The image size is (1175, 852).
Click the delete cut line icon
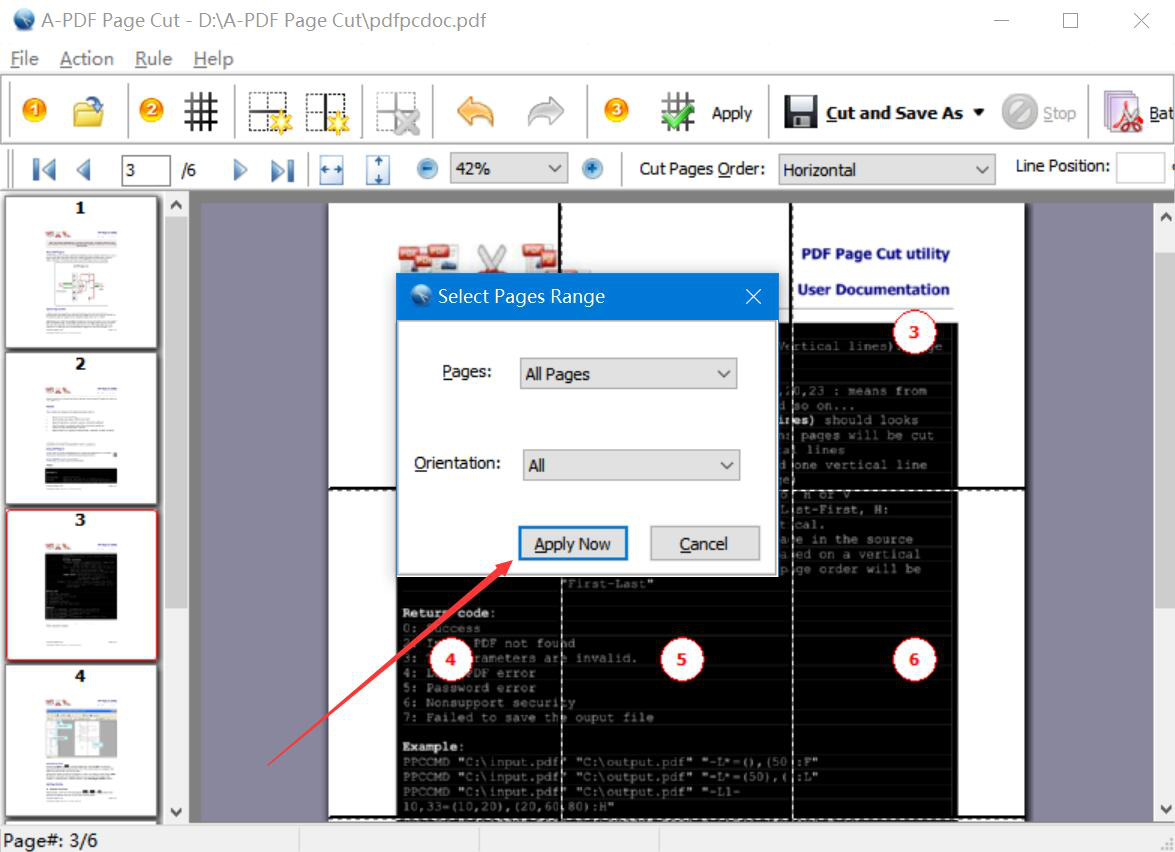(398, 112)
